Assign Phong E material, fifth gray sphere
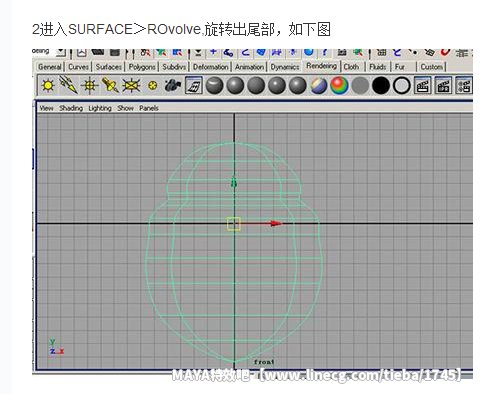The image size is (503, 394). click(x=298, y=85)
